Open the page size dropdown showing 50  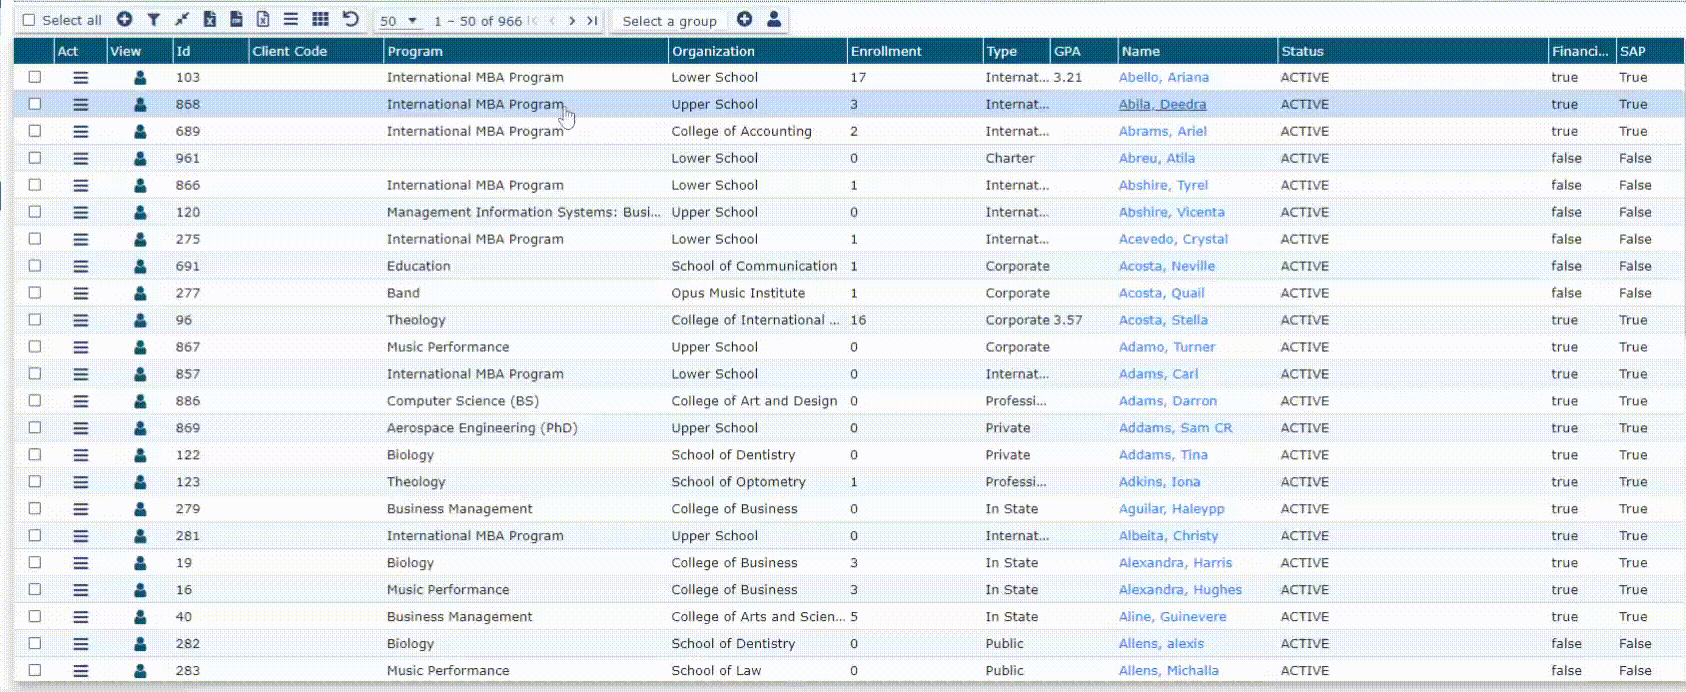[x=398, y=20]
